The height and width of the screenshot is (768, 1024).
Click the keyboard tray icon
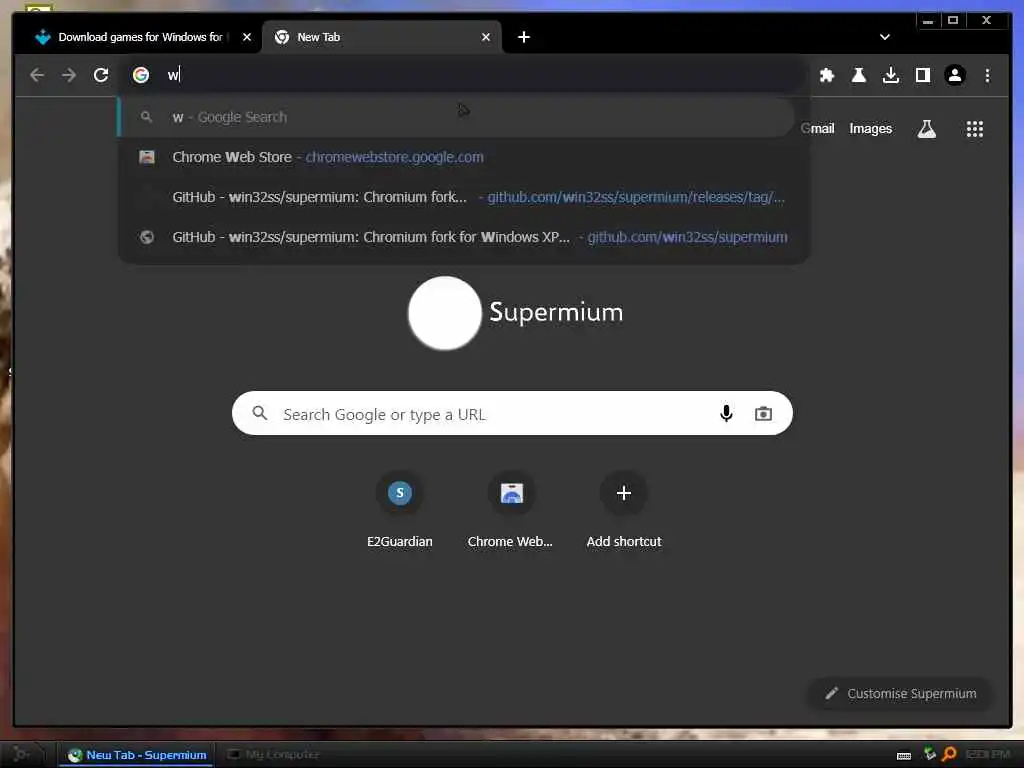click(x=904, y=756)
